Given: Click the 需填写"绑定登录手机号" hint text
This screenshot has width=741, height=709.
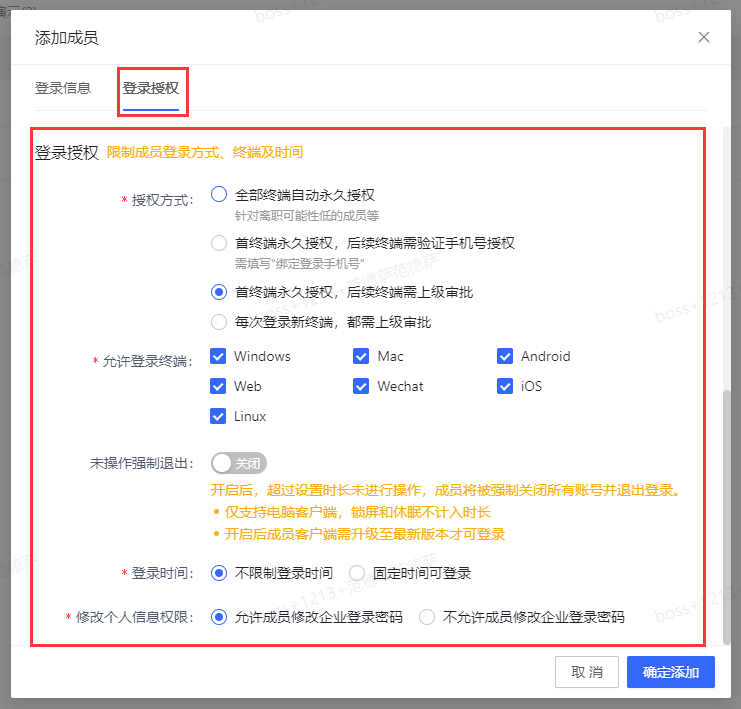Looking at the screenshot, I should [300, 264].
